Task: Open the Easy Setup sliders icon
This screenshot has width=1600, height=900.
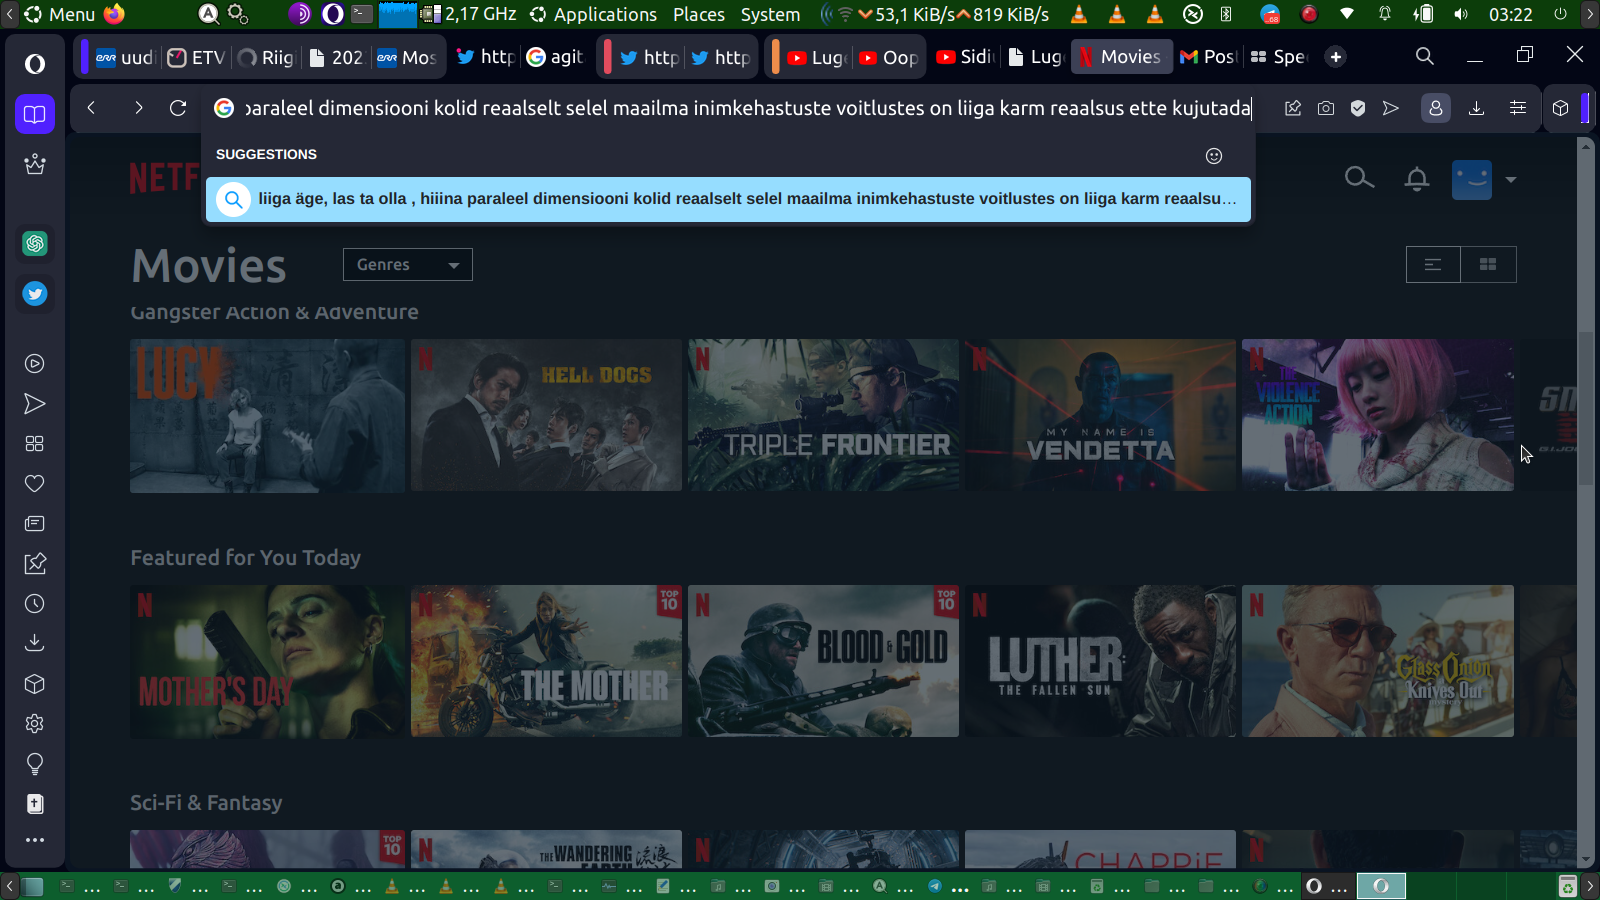Action: tap(1518, 108)
